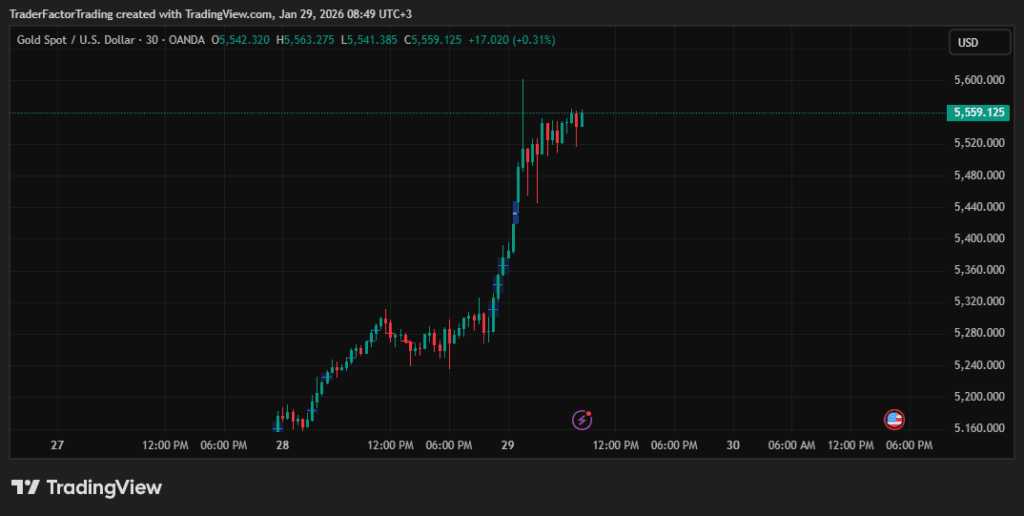Click the 5,600.000 price axis label
The image size is (1024, 516).
click(x=979, y=80)
